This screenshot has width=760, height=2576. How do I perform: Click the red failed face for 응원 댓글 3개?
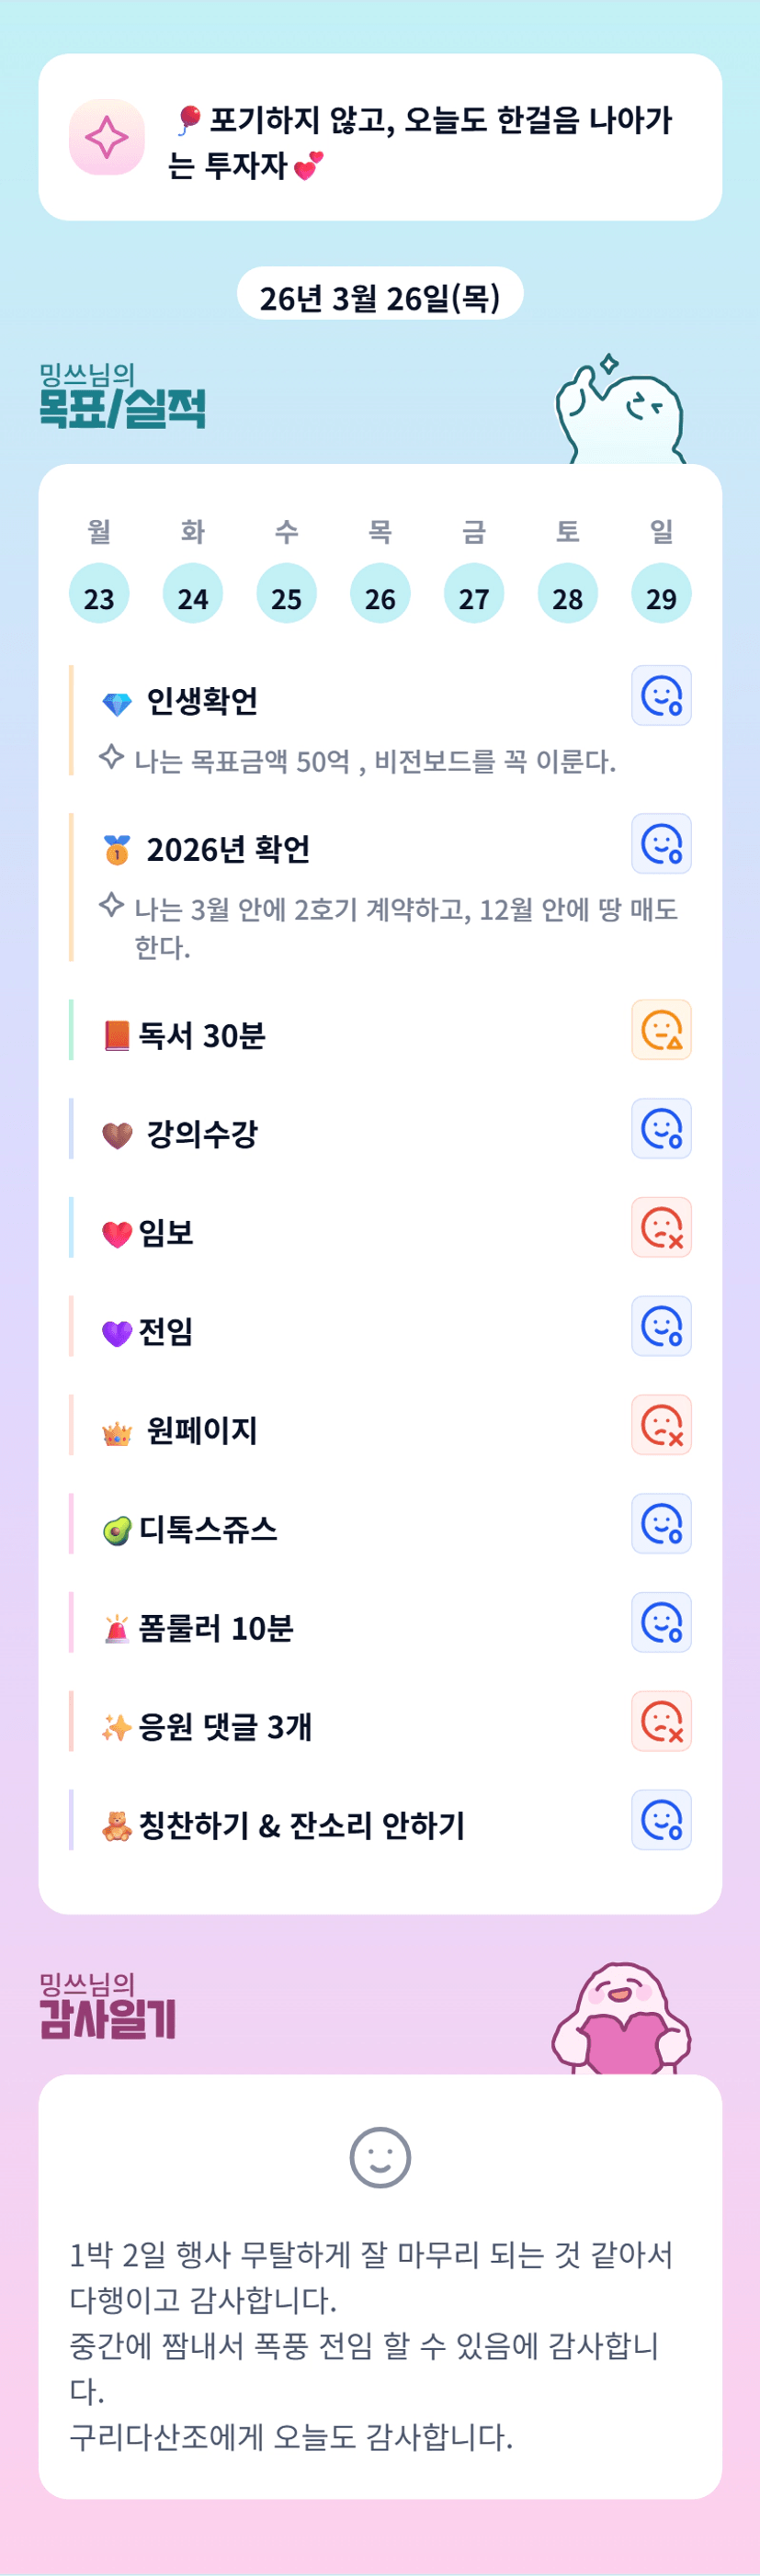(x=661, y=1721)
